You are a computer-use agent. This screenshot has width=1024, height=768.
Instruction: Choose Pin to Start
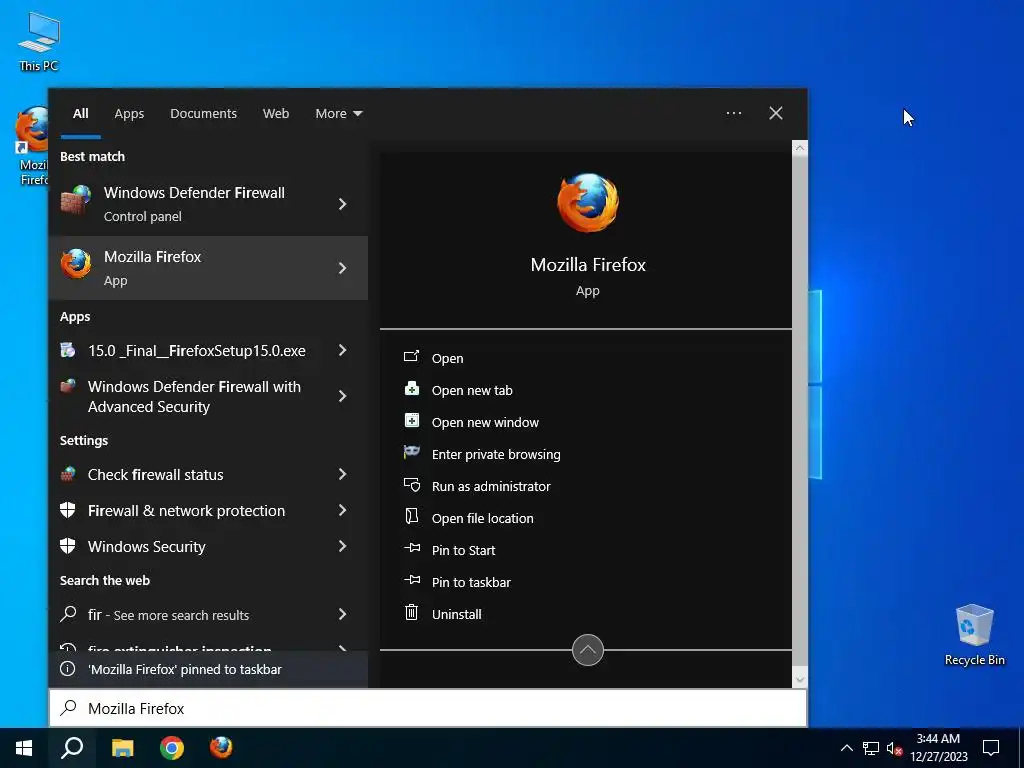463,550
